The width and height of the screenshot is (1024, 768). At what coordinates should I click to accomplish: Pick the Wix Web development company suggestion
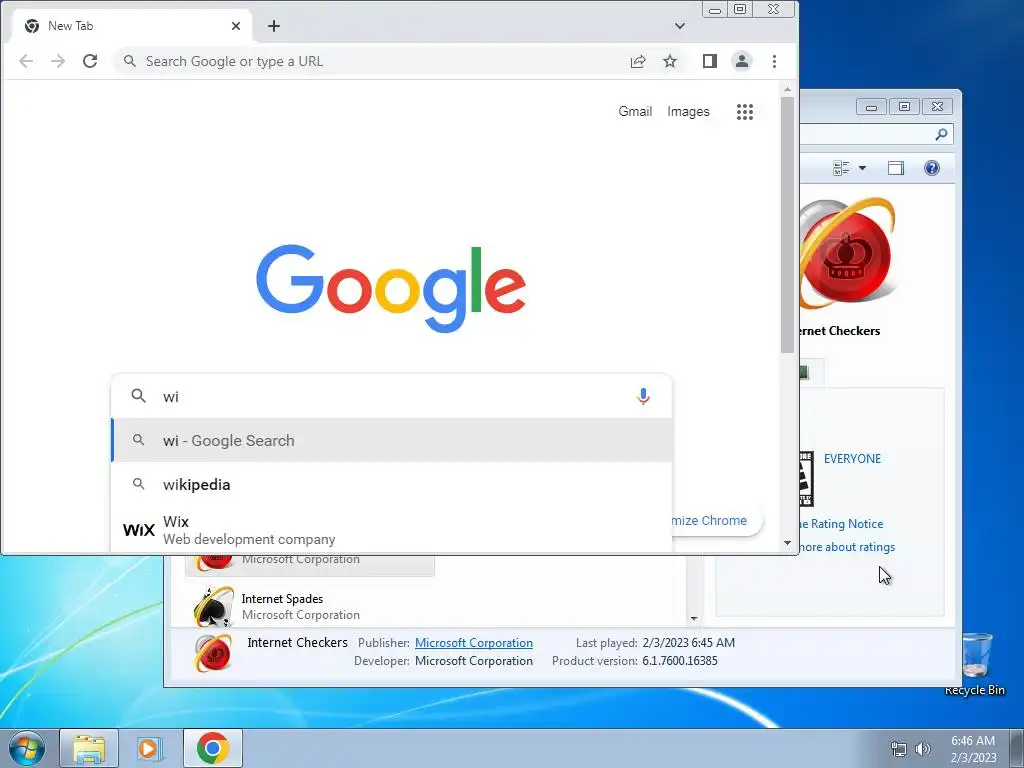coord(392,530)
